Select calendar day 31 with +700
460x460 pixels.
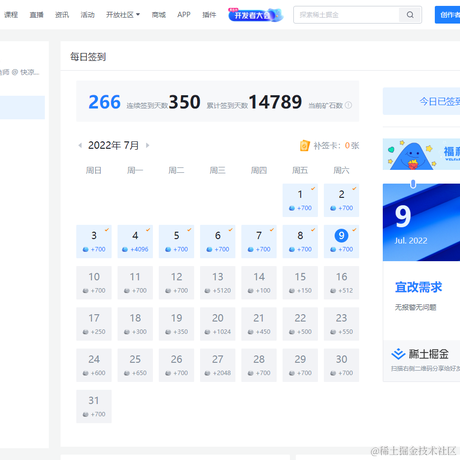[94, 406]
